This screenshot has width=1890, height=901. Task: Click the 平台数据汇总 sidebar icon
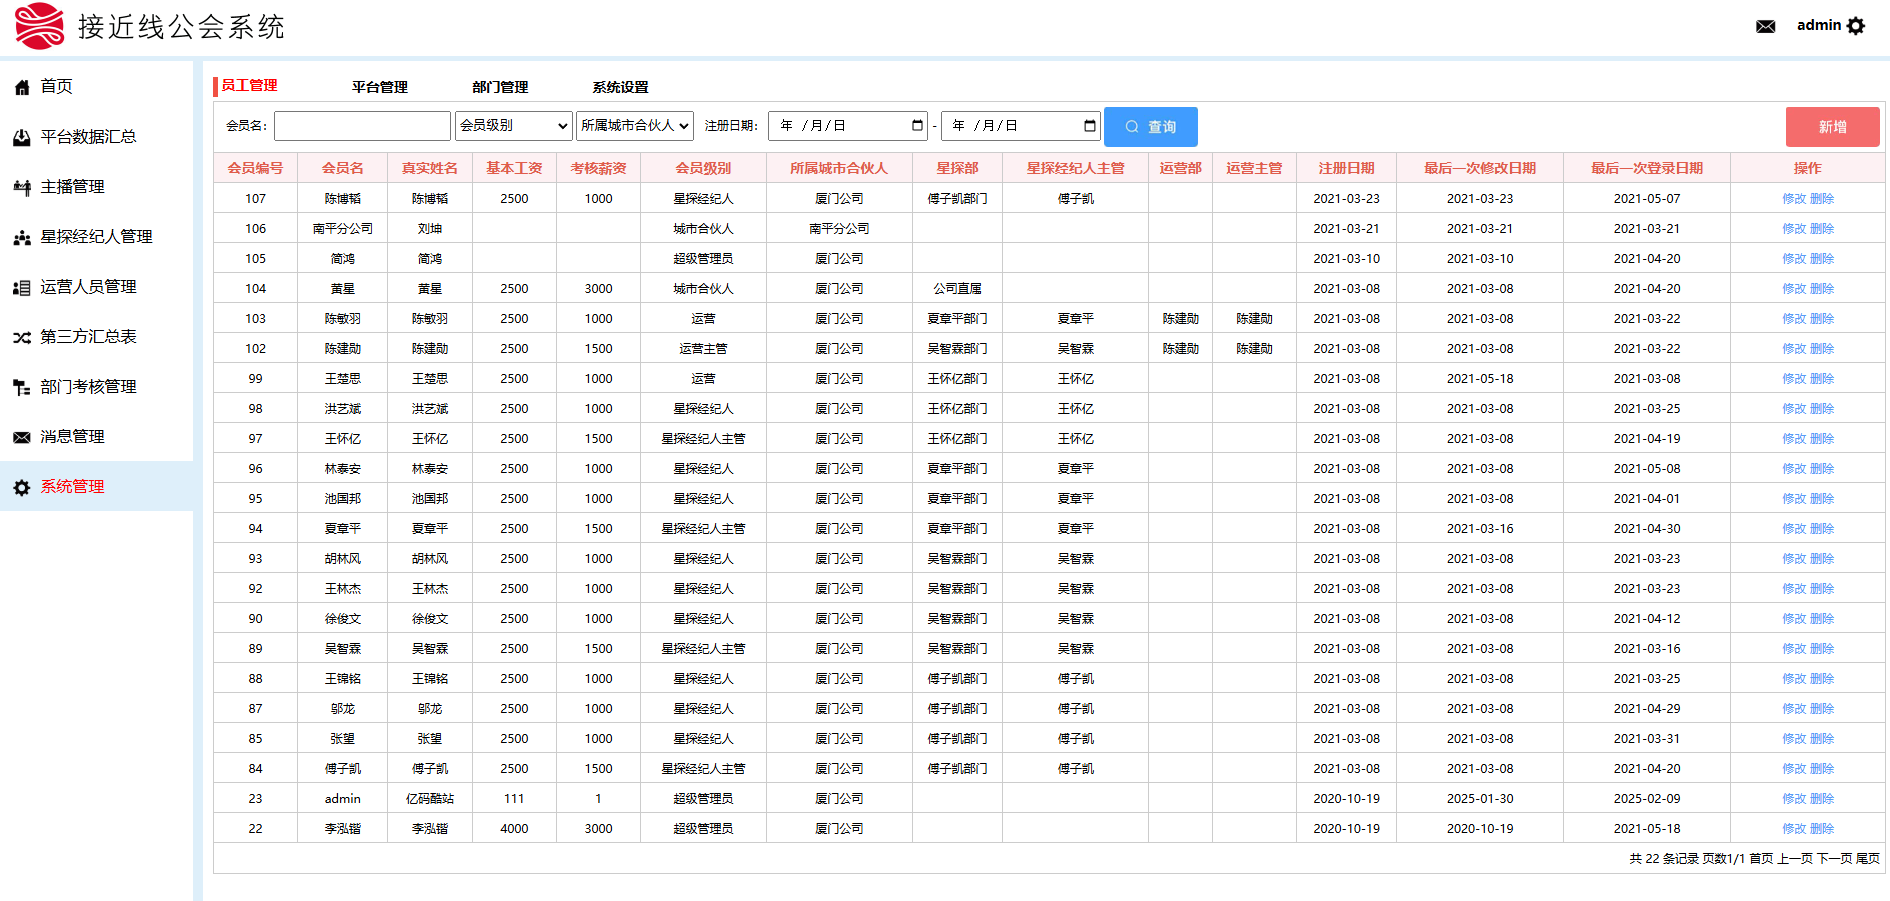tap(22, 137)
